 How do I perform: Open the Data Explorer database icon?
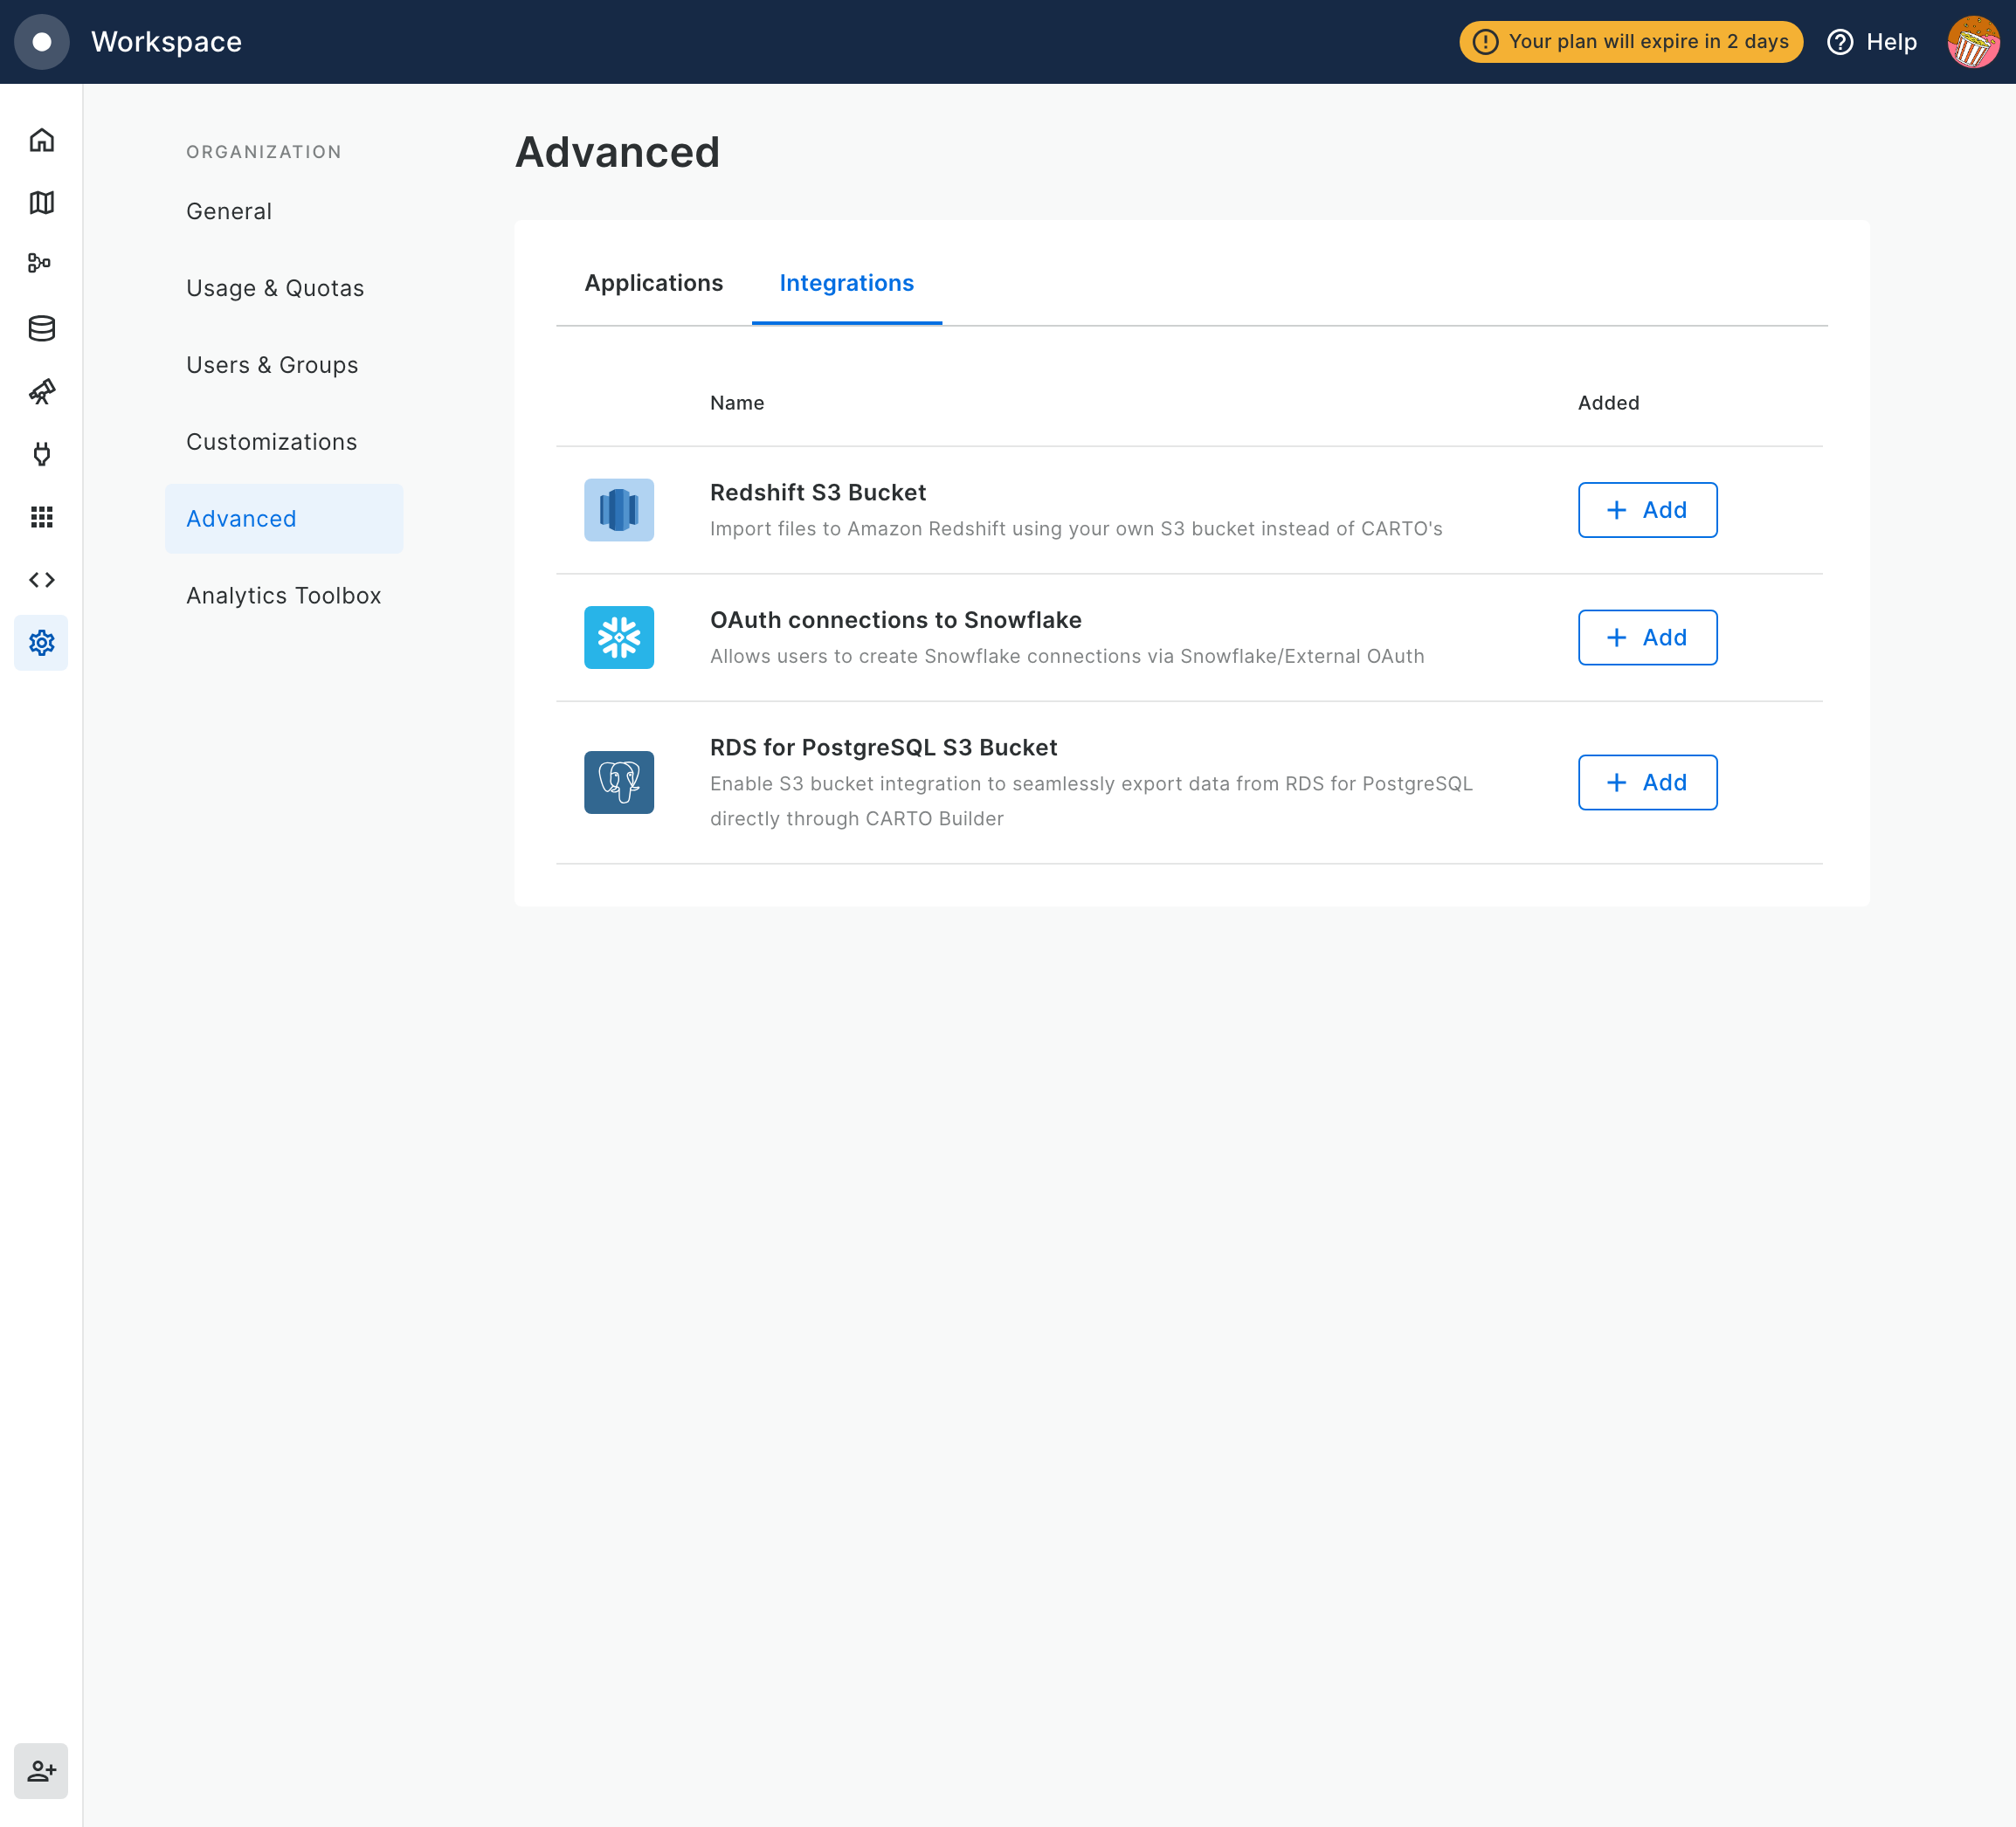[x=41, y=328]
